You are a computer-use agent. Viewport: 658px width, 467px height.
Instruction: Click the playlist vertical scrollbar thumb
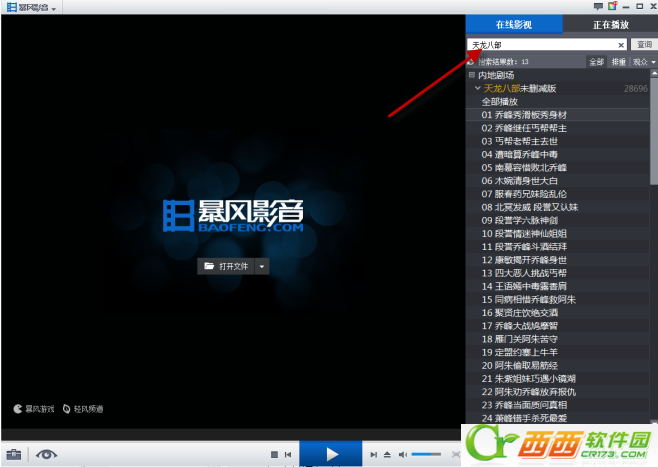pos(654,131)
